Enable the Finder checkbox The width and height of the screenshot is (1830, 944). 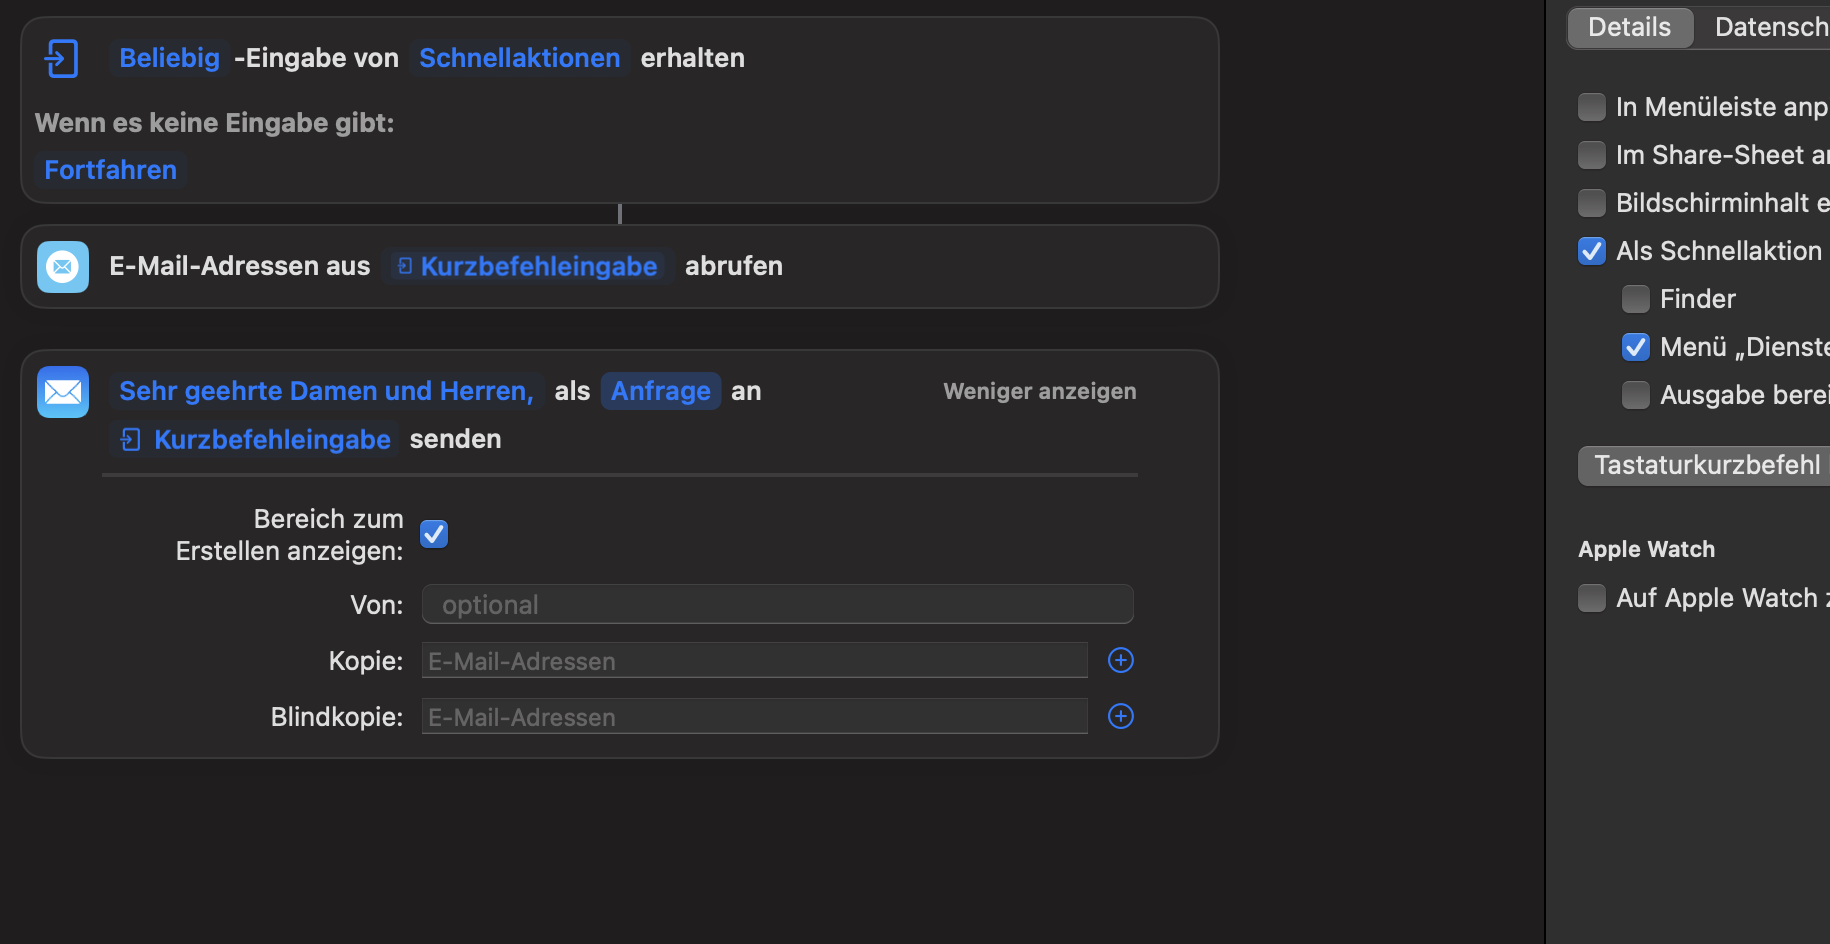point(1636,299)
